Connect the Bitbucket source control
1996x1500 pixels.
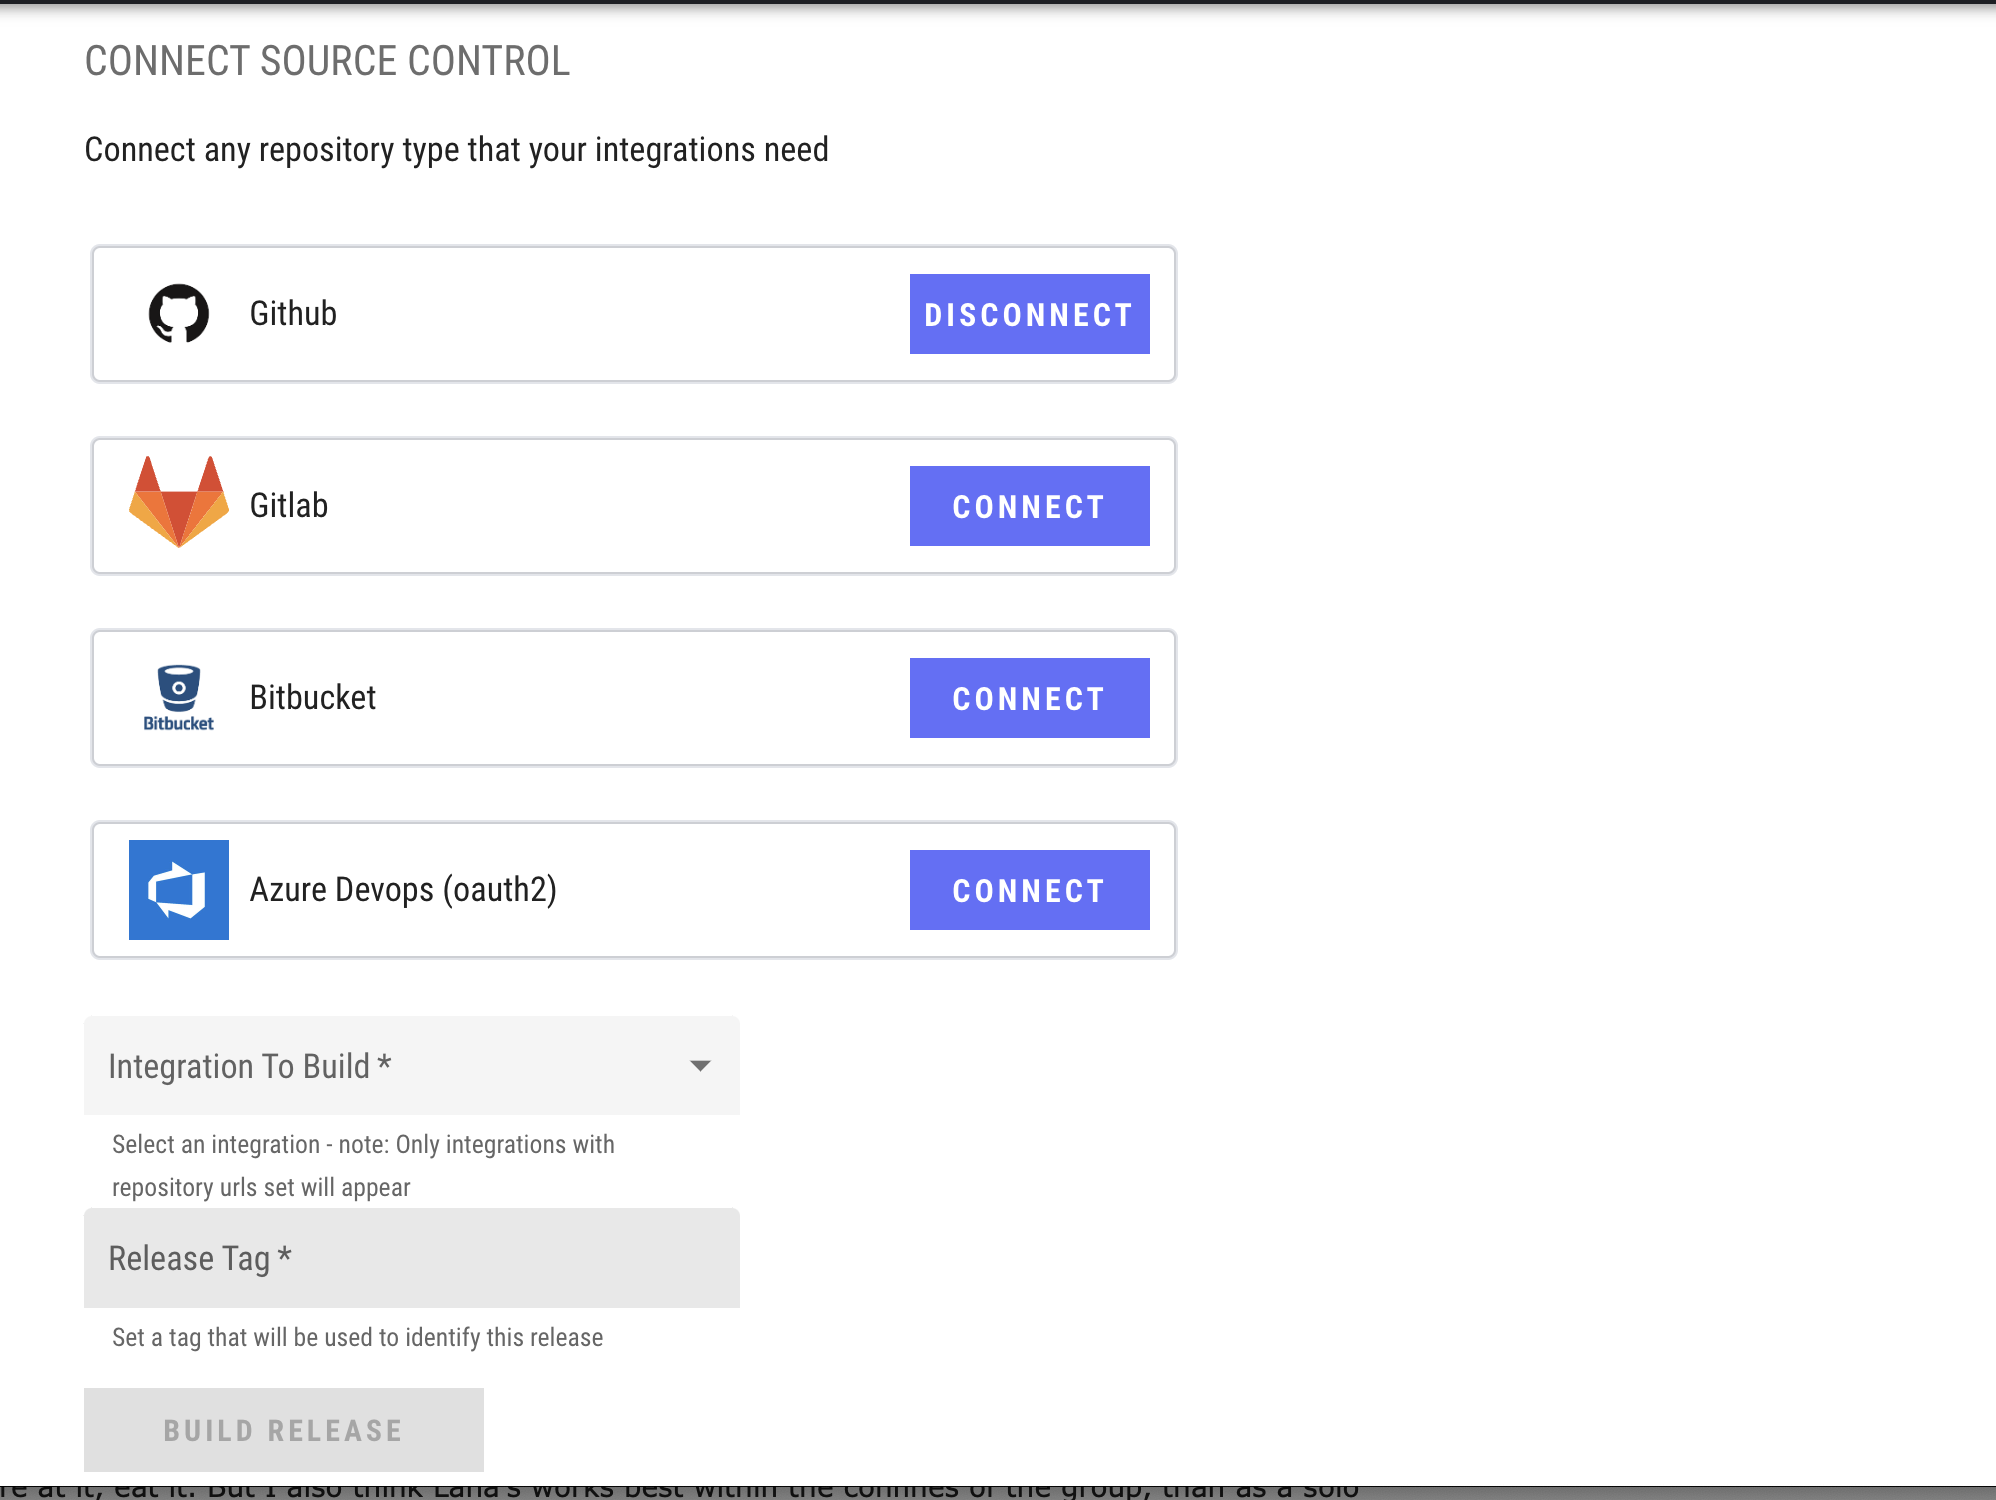(1029, 698)
